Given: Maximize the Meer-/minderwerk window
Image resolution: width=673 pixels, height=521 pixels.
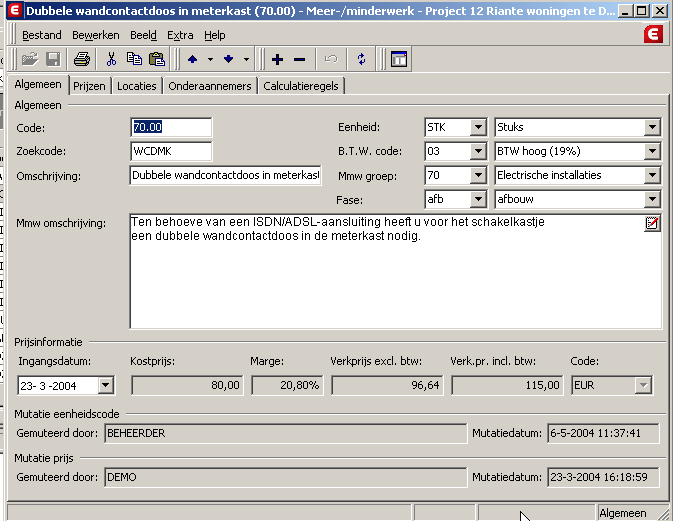Looking at the screenshot, I should tap(642, 11).
